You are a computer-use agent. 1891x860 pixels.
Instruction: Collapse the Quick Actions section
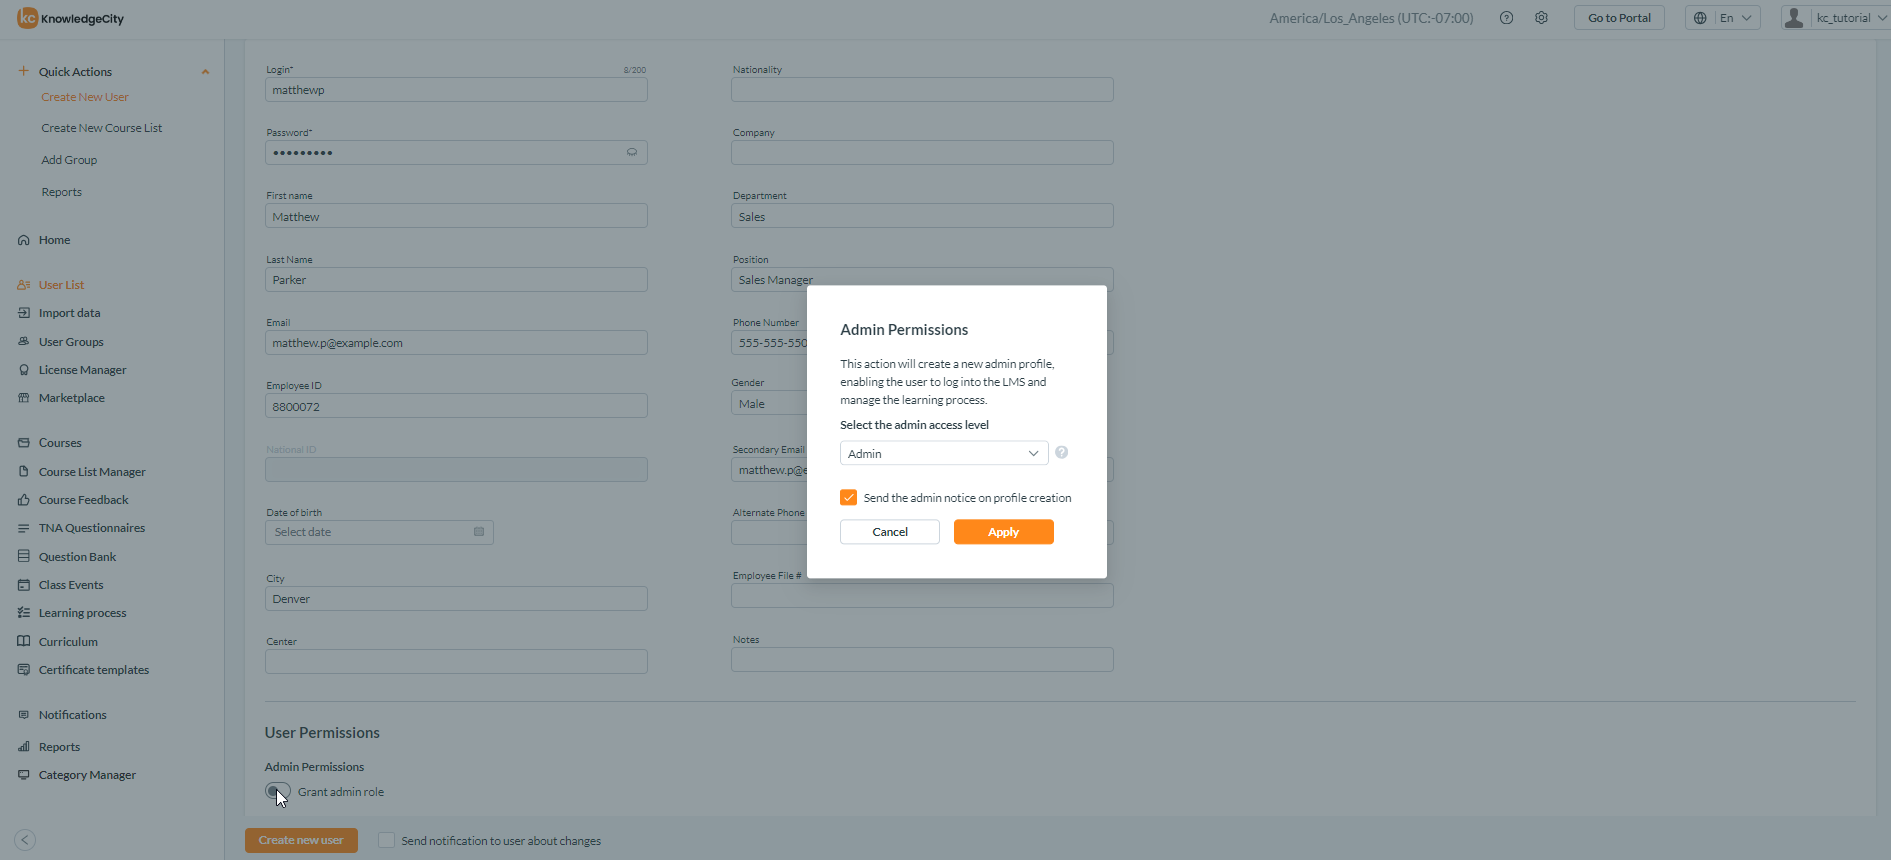click(205, 72)
